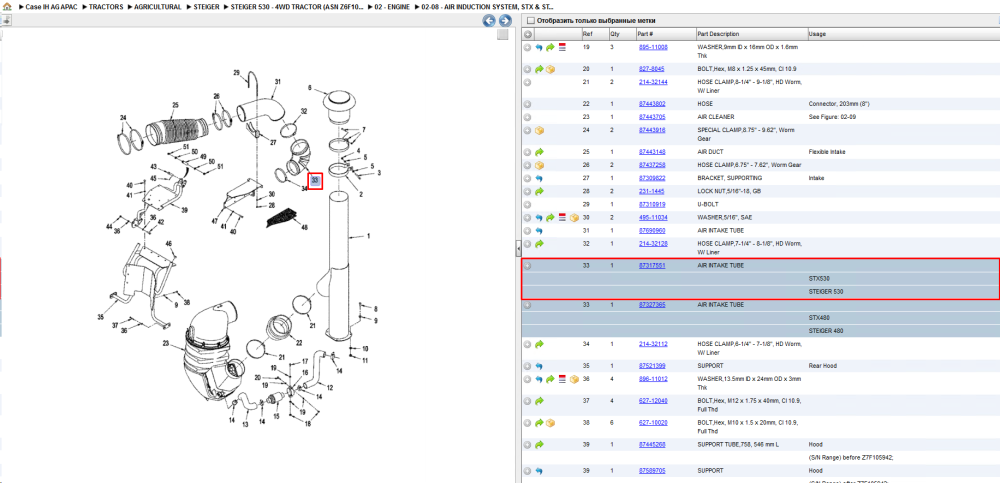Click blue arrow icon in row 19
This screenshot has height=483, width=1000.
coord(539,47)
